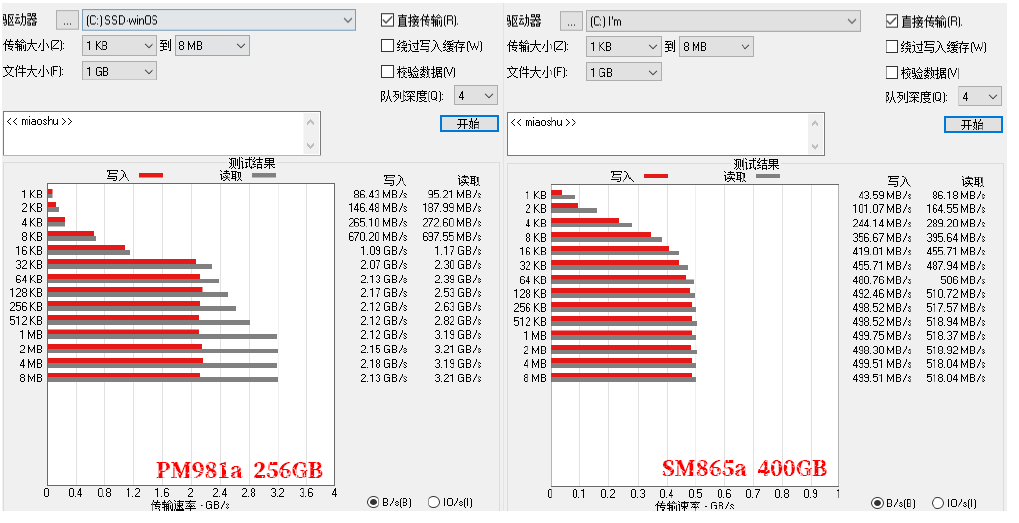Click the '86.18 MB/s' read value
The height and width of the screenshot is (523, 1019).
click(959, 194)
